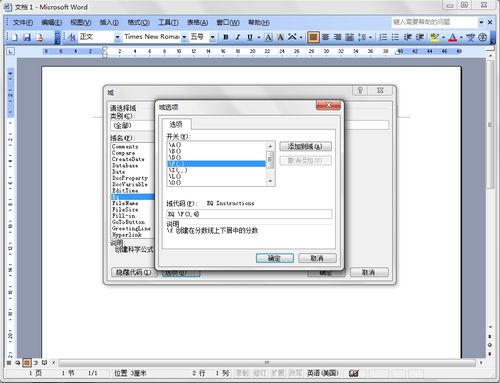This screenshot has height=383, width=500.
Task: Click the distributed alignment icon
Action: coord(349,37)
